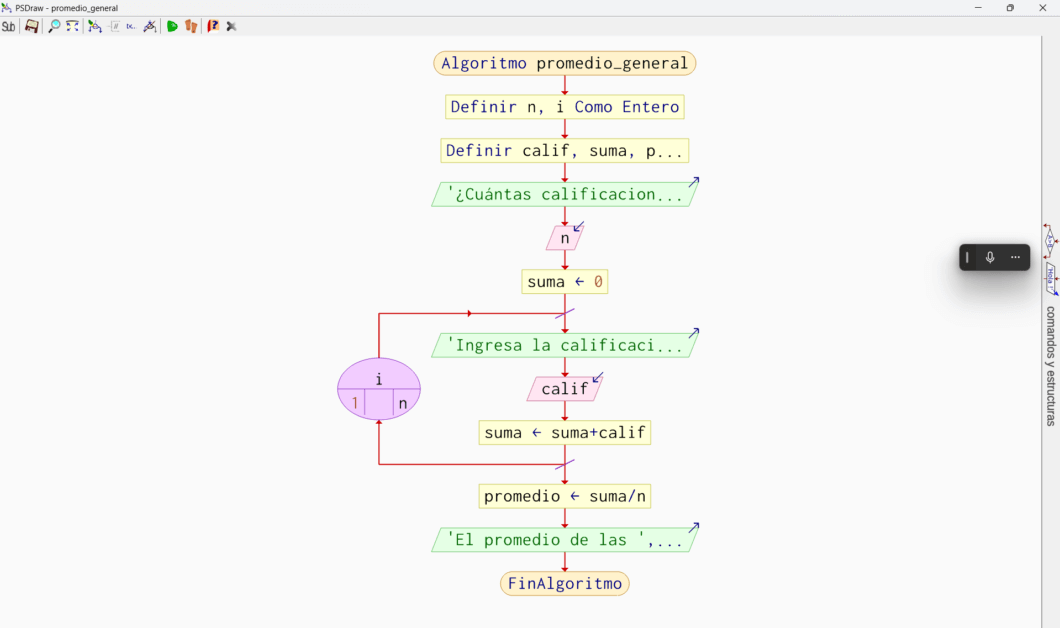Fit the diagram to the window
Screen dimensions: 1060x628
pyautogui.click(x=73, y=27)
